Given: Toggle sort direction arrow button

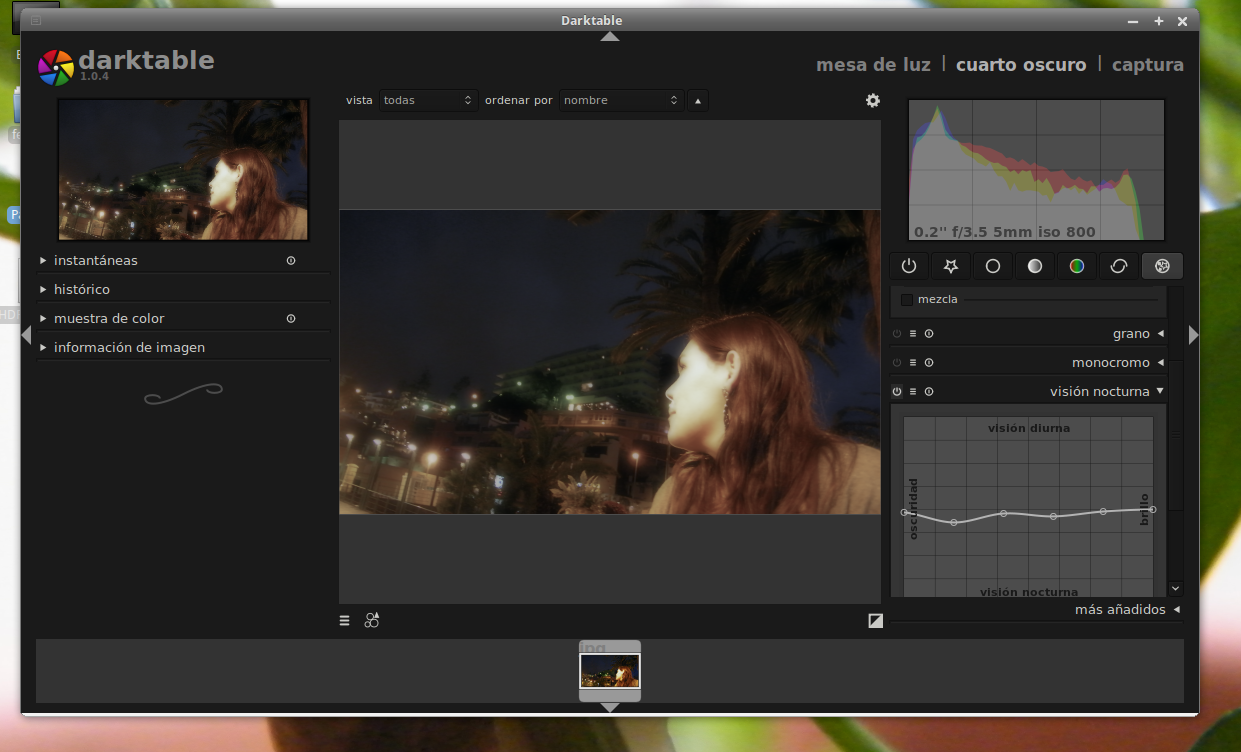Looking at the screenshot, I should (x=698, y=100).
